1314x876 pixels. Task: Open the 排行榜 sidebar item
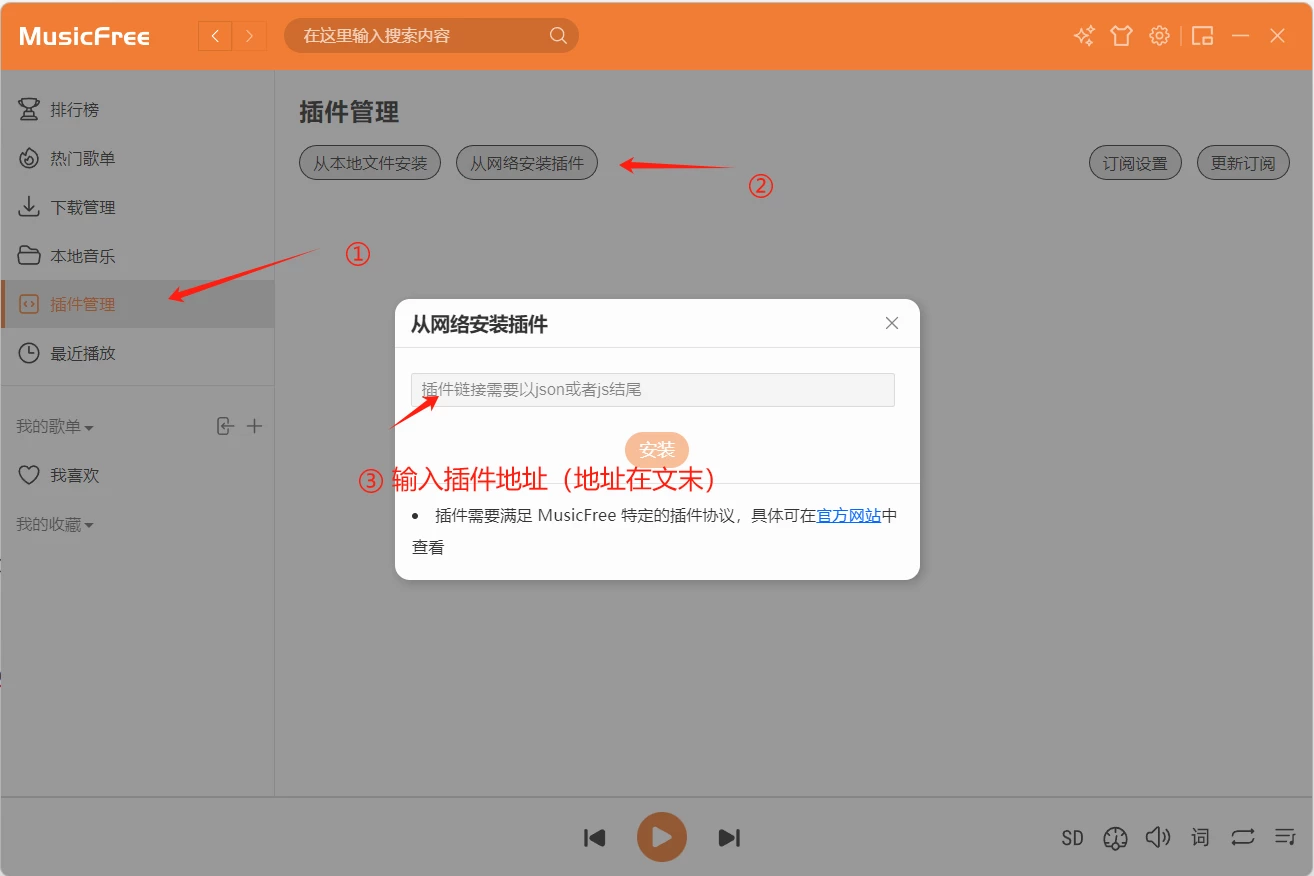click(x=137, y=110)
